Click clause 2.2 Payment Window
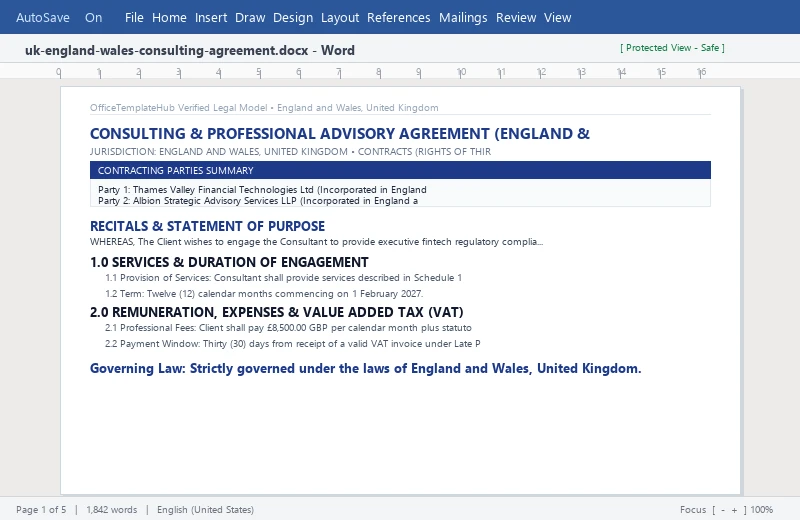This screenshot has height=520, width=800. click(292, 343)
